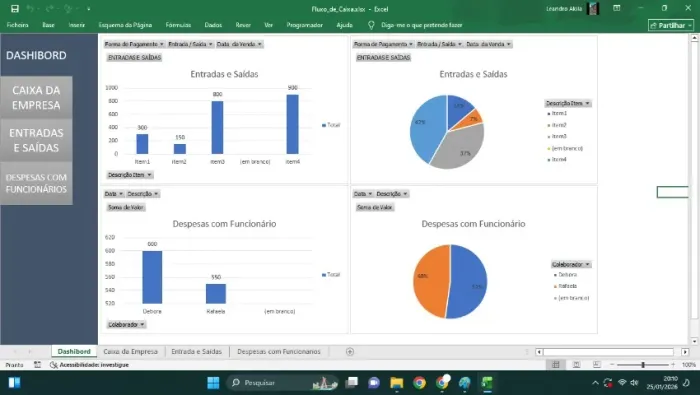Image resolution: width=700 pixels, height=395 pixels.
Task: Click the Save icon in the title bar
Action: [15, 9]
